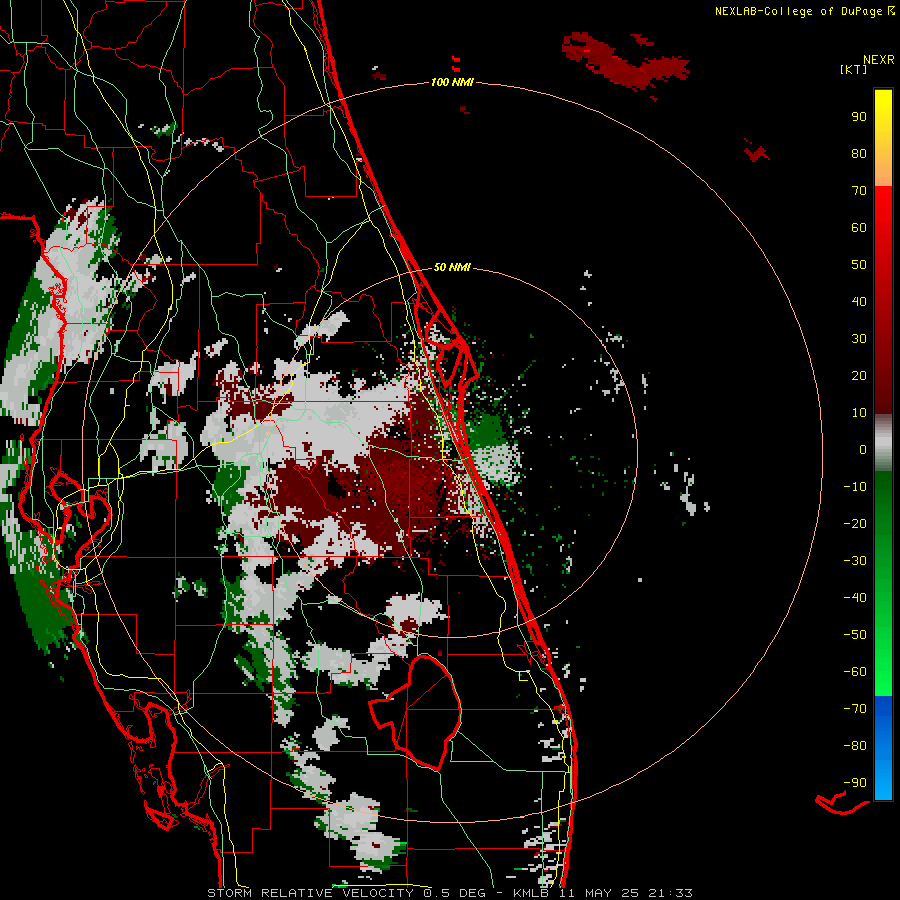Pick the blue segment of the color bar
This screenshot has width=900, height=900.
point(883,747)
